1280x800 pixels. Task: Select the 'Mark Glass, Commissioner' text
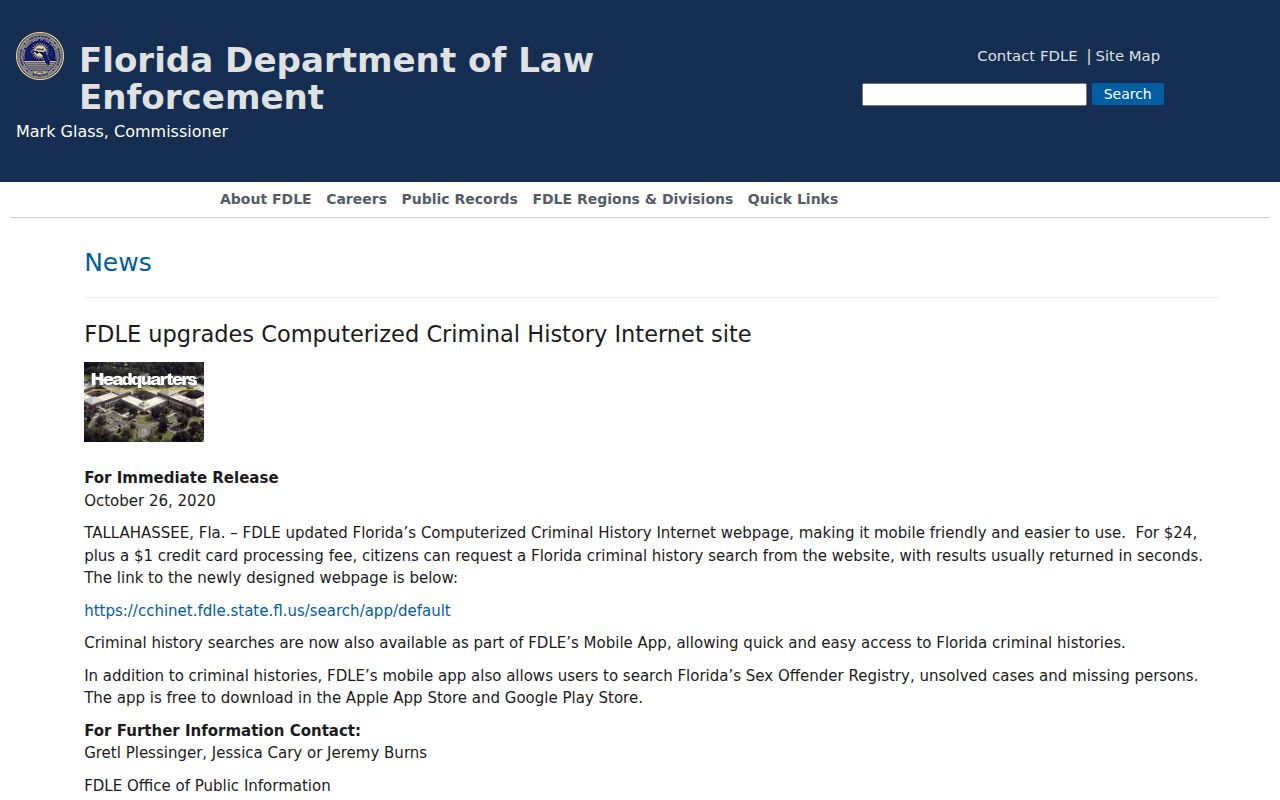point(122,132)
